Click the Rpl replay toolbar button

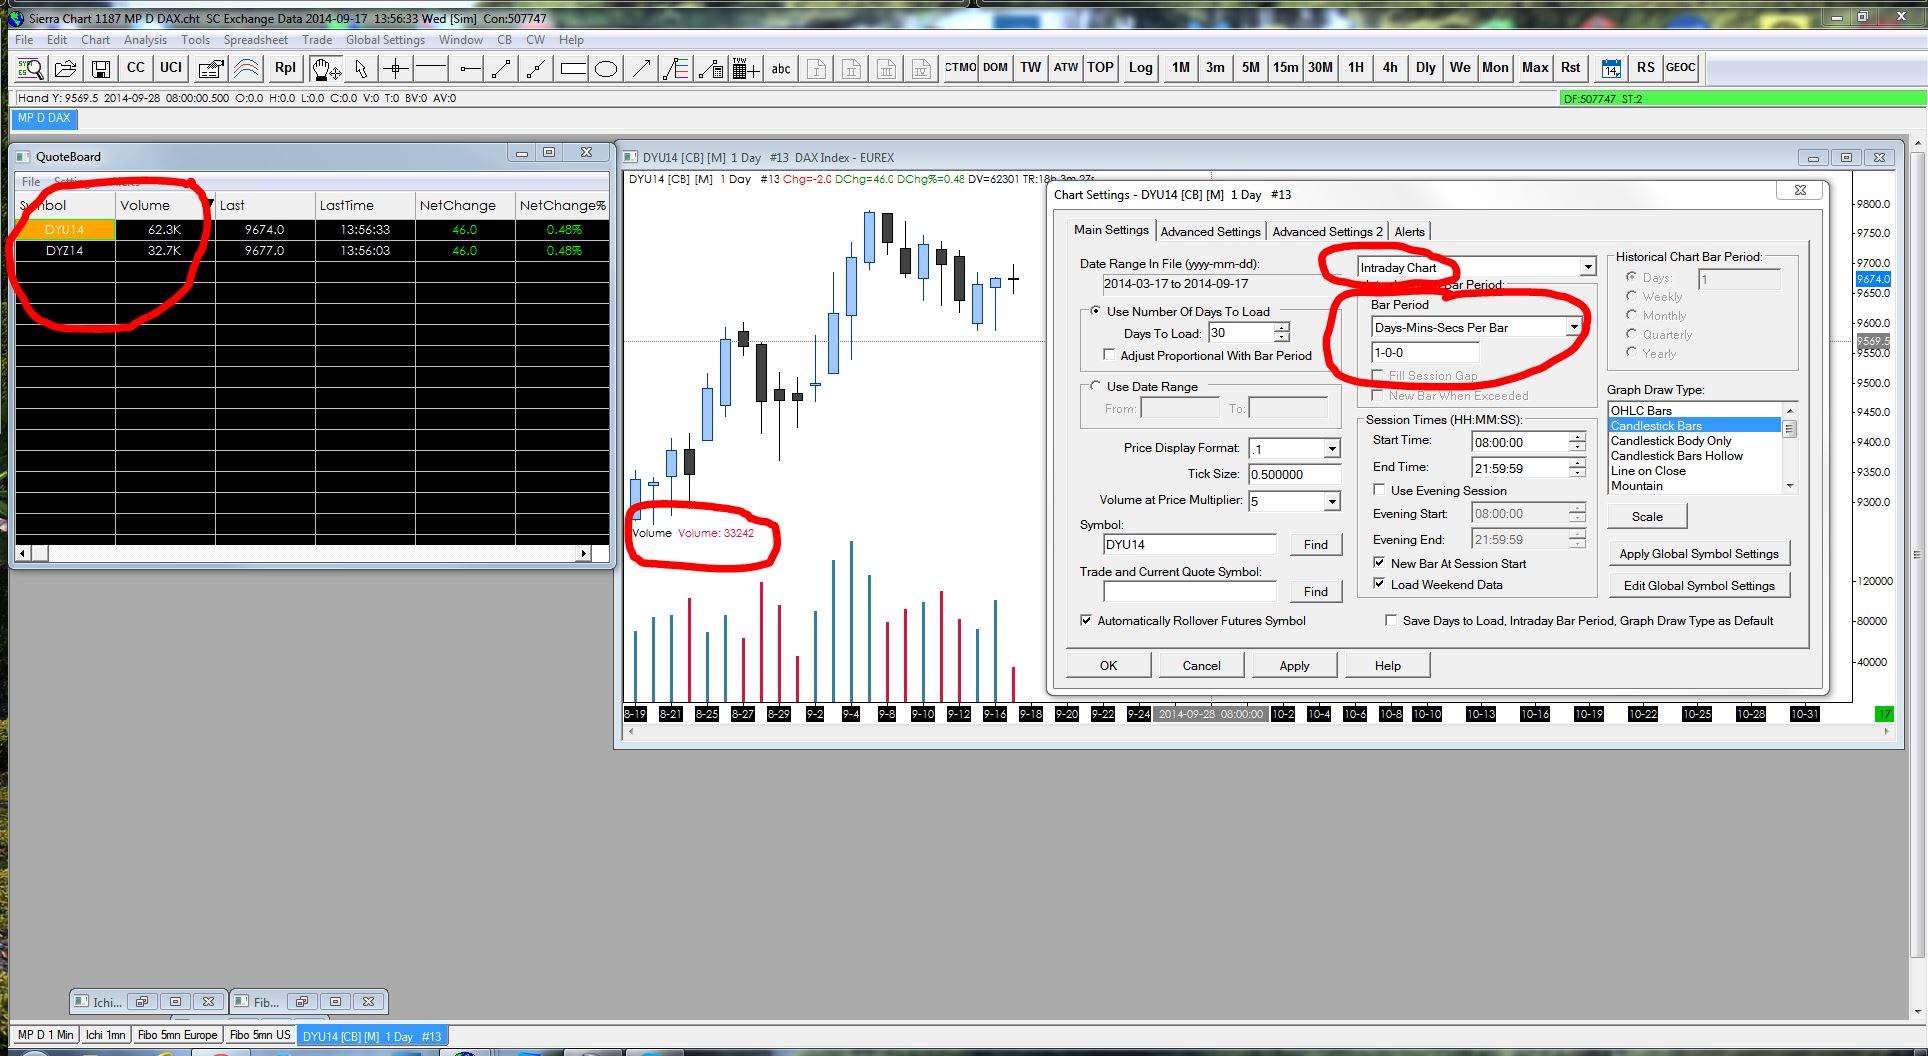tap(285, 68)
